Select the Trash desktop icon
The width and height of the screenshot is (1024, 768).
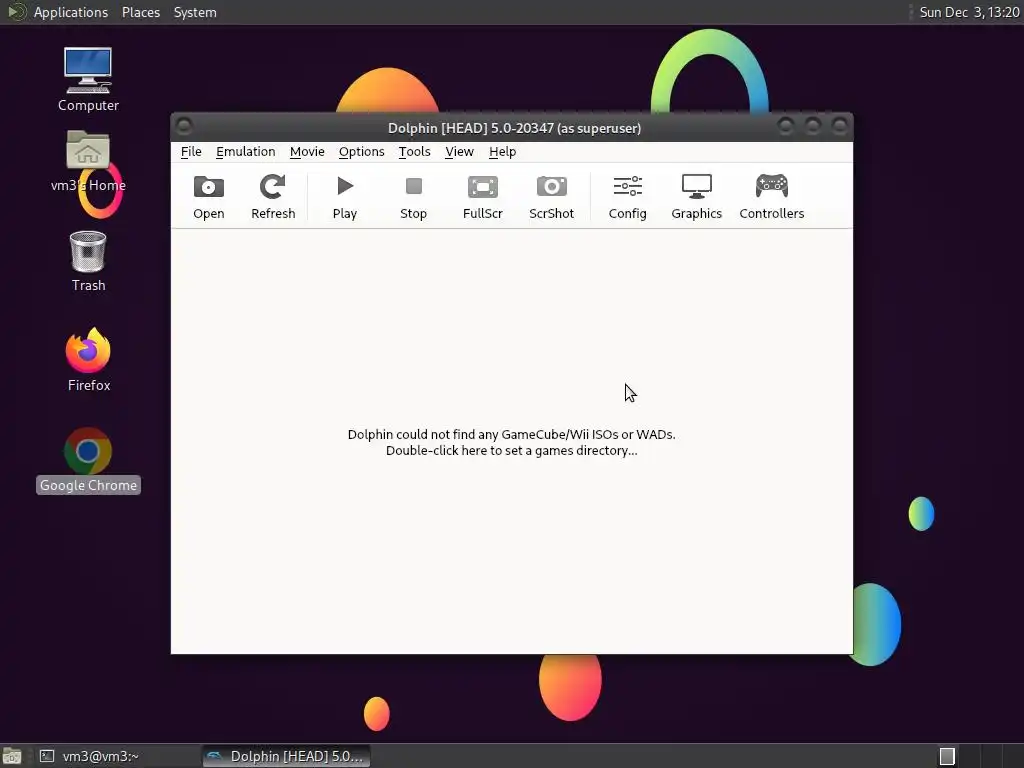tap(88, 261)
